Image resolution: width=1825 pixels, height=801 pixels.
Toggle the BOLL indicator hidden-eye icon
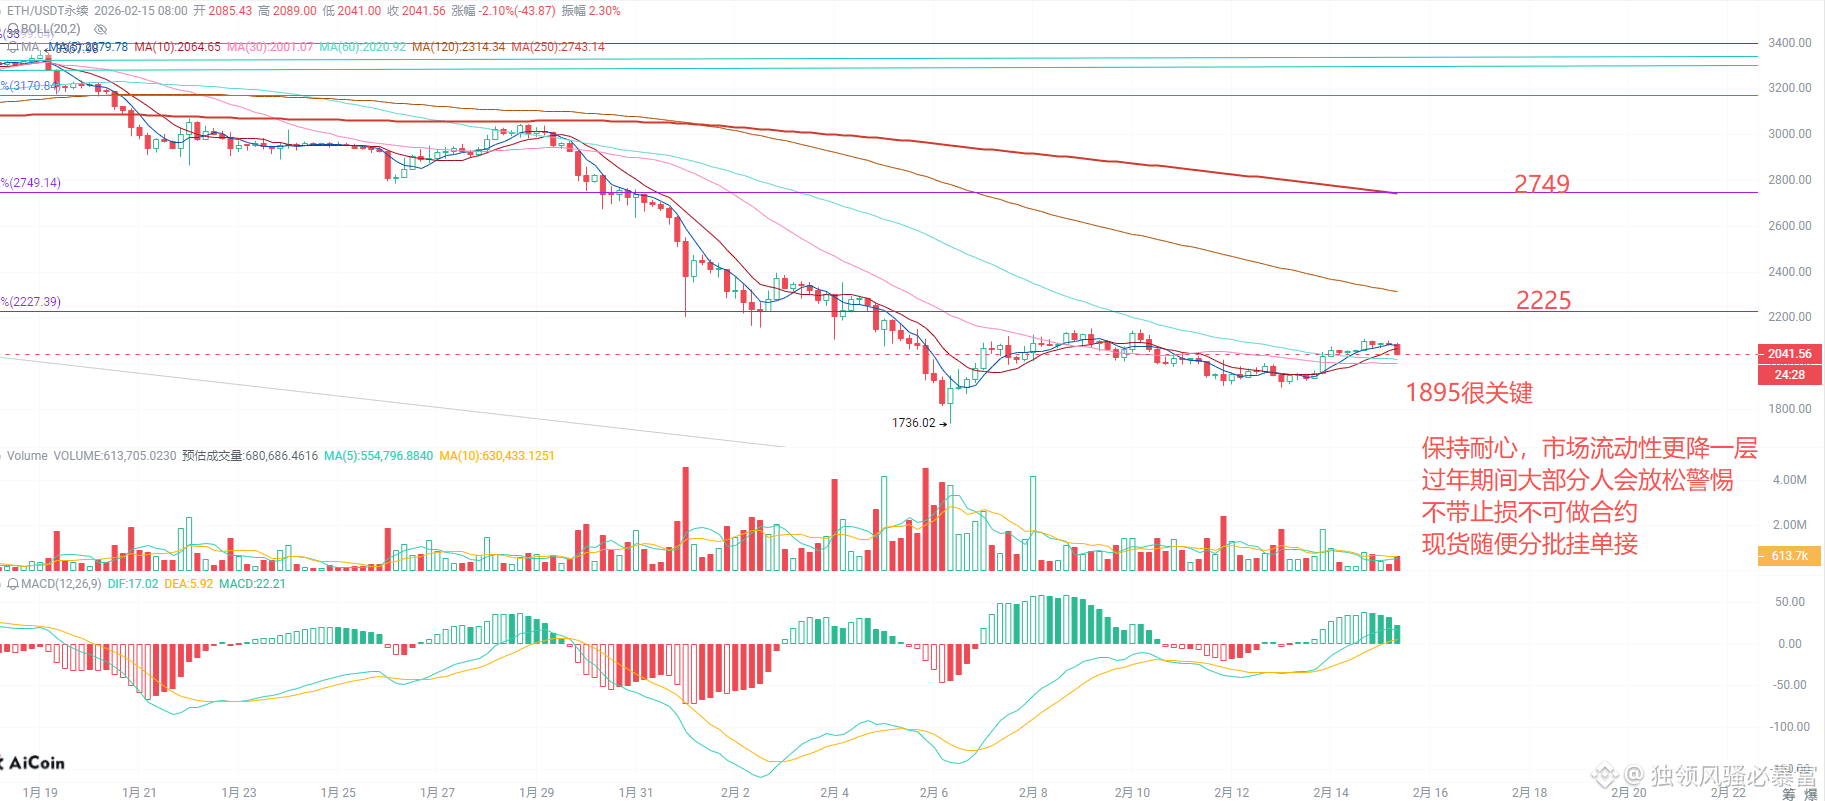pyautogui.click(x=100, y=29)
